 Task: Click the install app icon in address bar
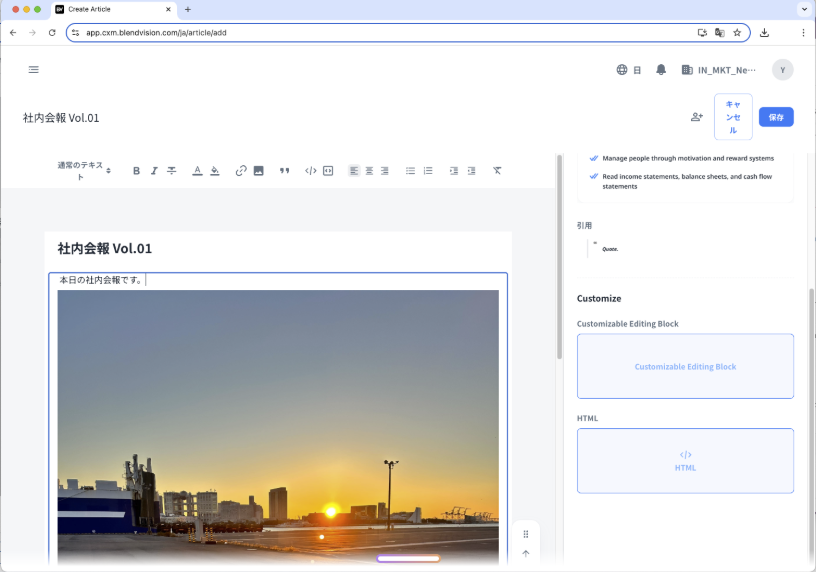point(702,33)
